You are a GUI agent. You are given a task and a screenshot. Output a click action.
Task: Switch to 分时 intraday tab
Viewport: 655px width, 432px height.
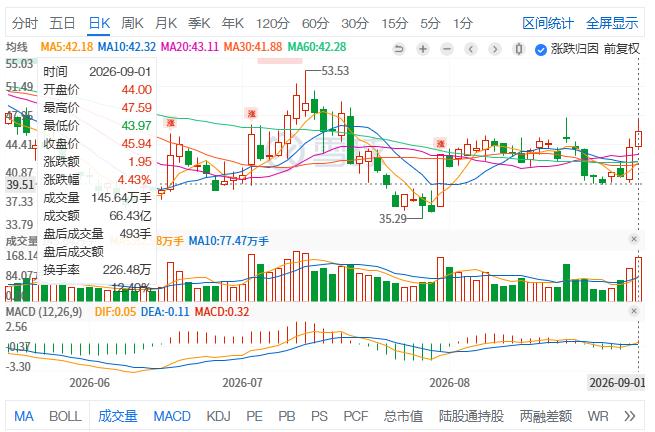(25, 23)
